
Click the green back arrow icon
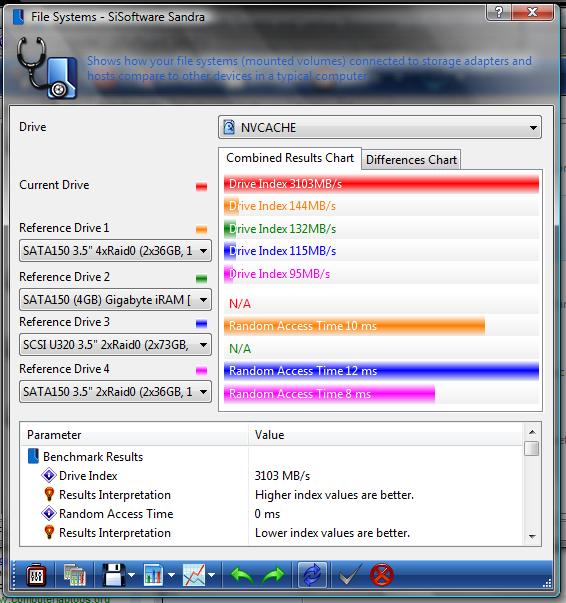coord(241,576)
